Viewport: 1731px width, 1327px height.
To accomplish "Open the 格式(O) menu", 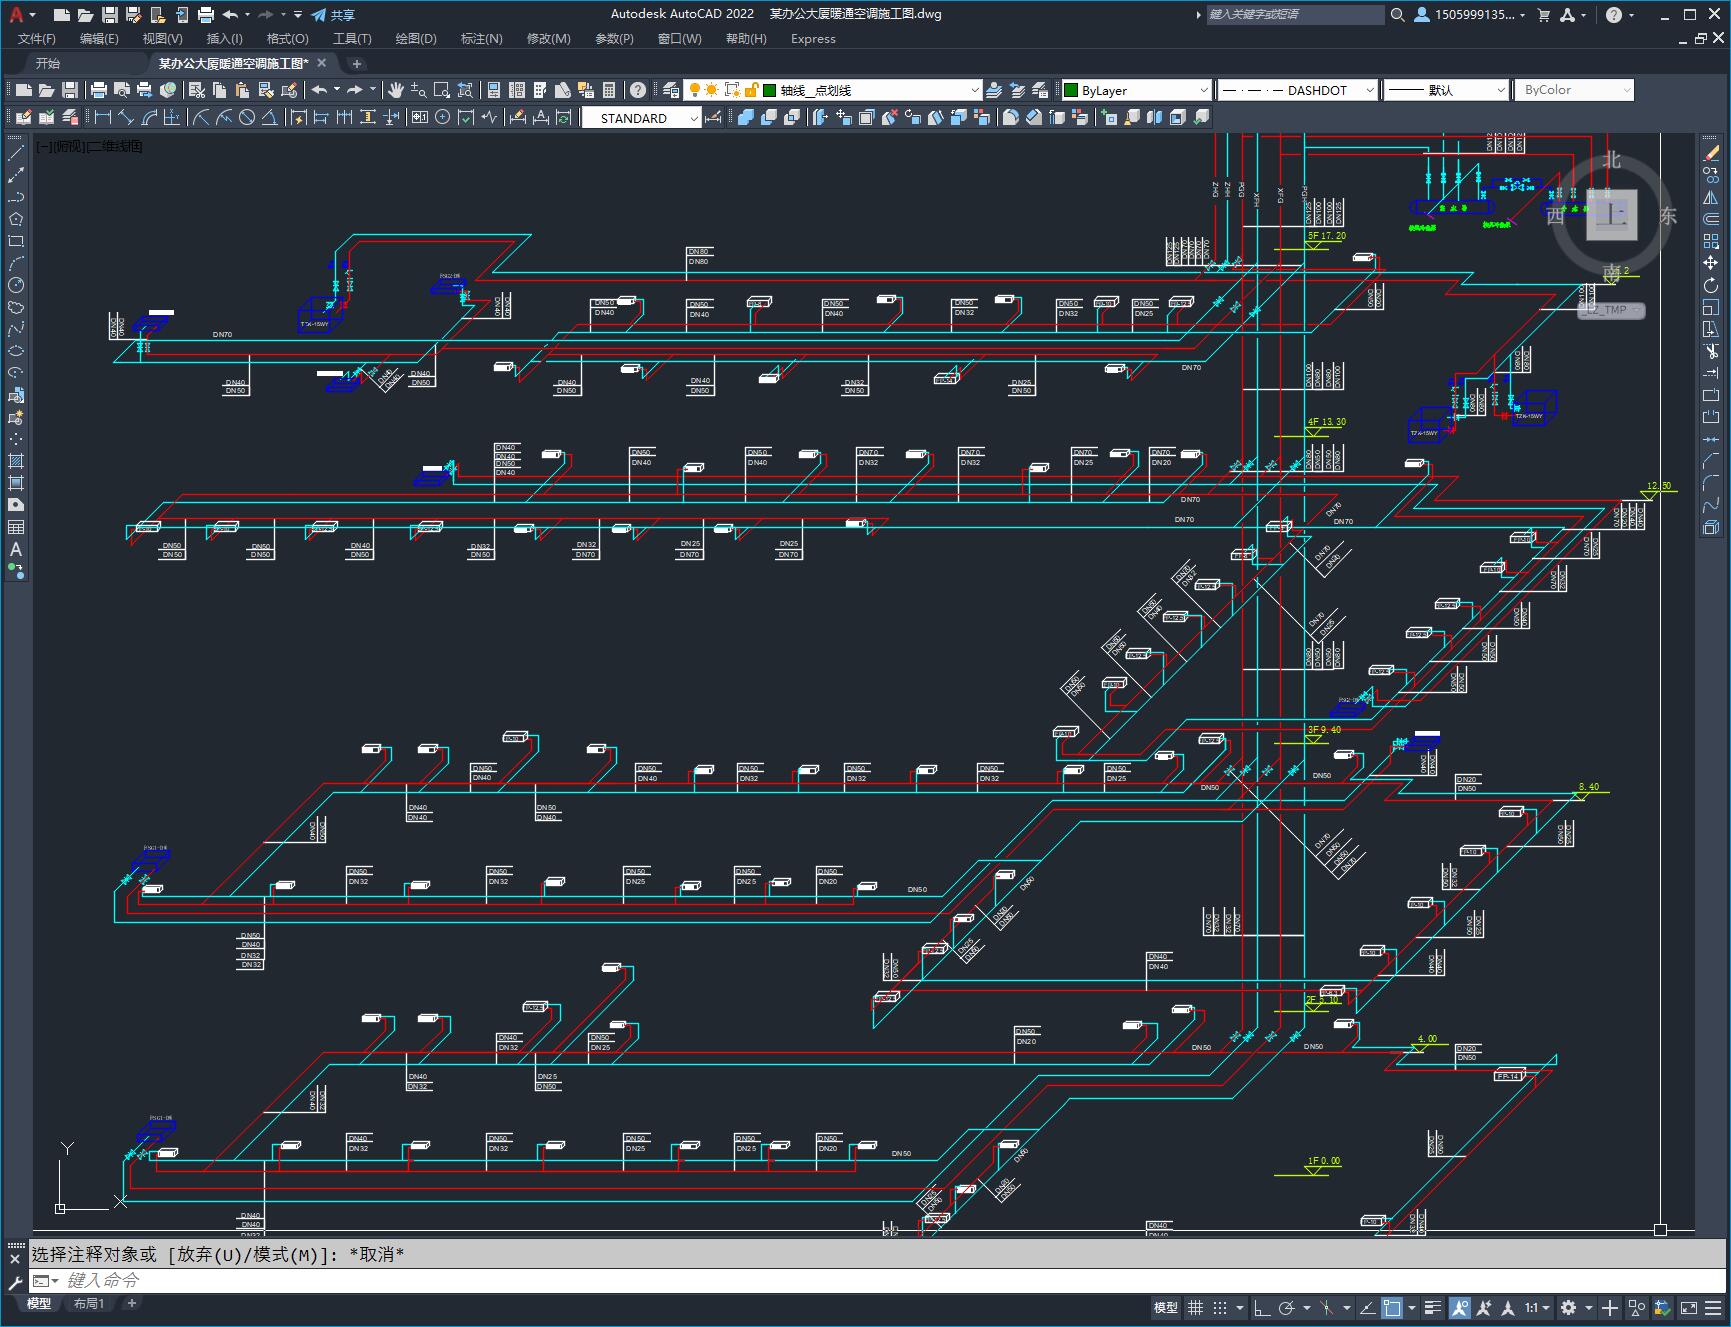I will pyautogui.click(x=287, y=39).
